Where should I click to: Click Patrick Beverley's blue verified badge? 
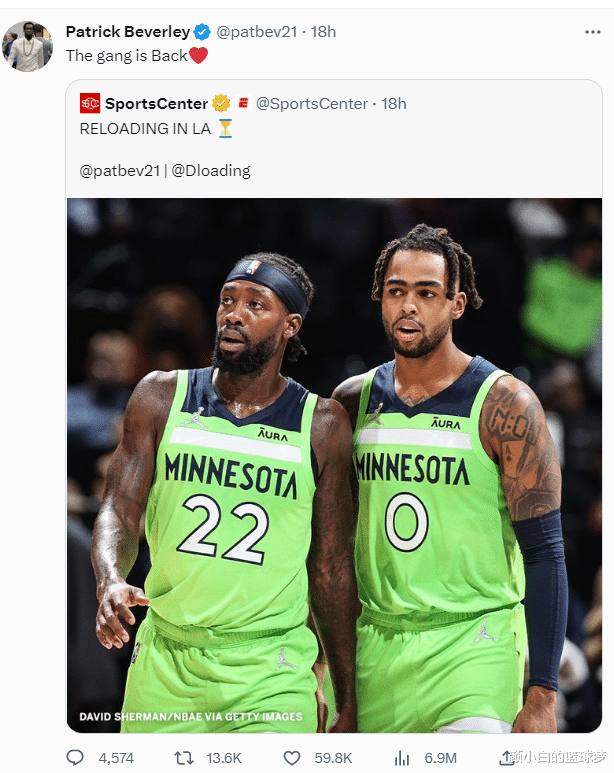(202, 32)
